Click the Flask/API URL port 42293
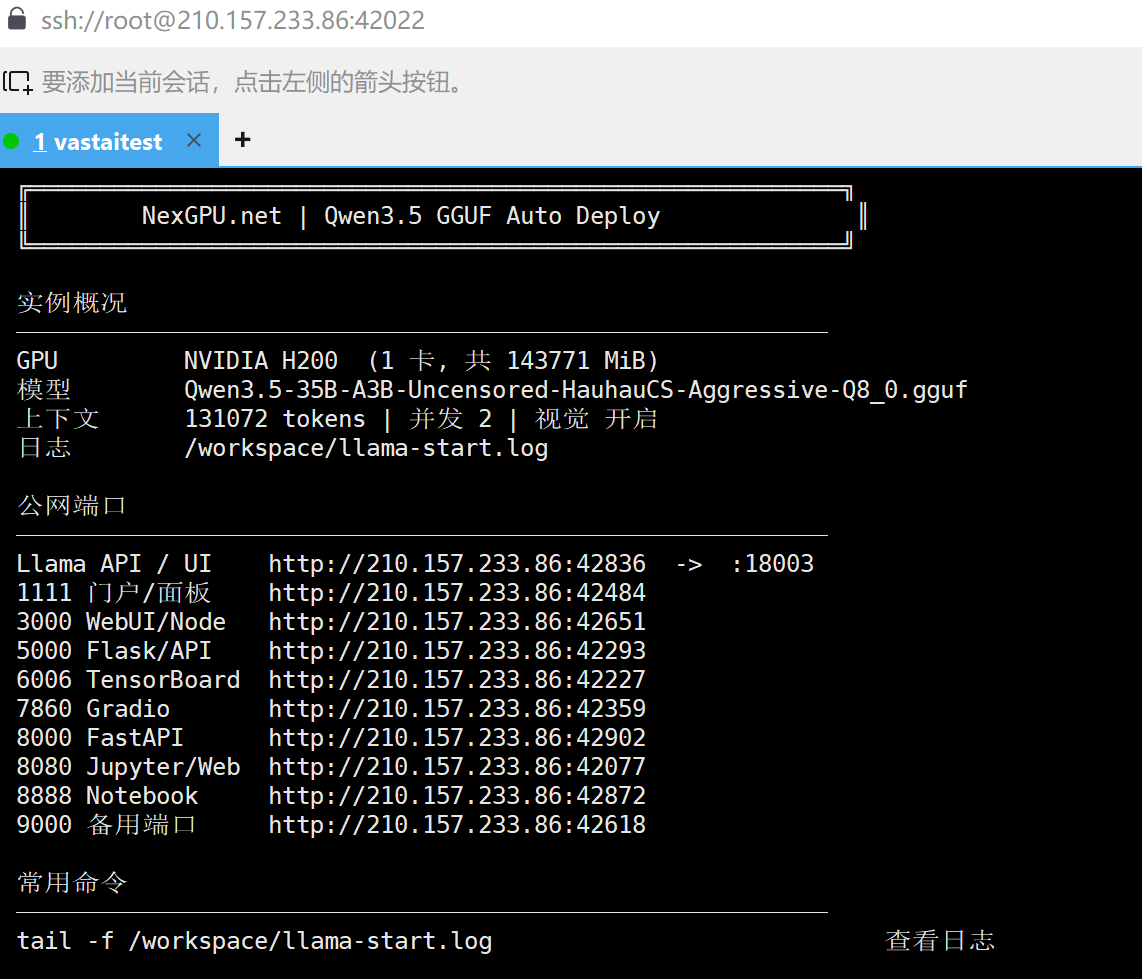This screenshot has width=1142, height=979. pyautogui.click(x=457, y=650)
